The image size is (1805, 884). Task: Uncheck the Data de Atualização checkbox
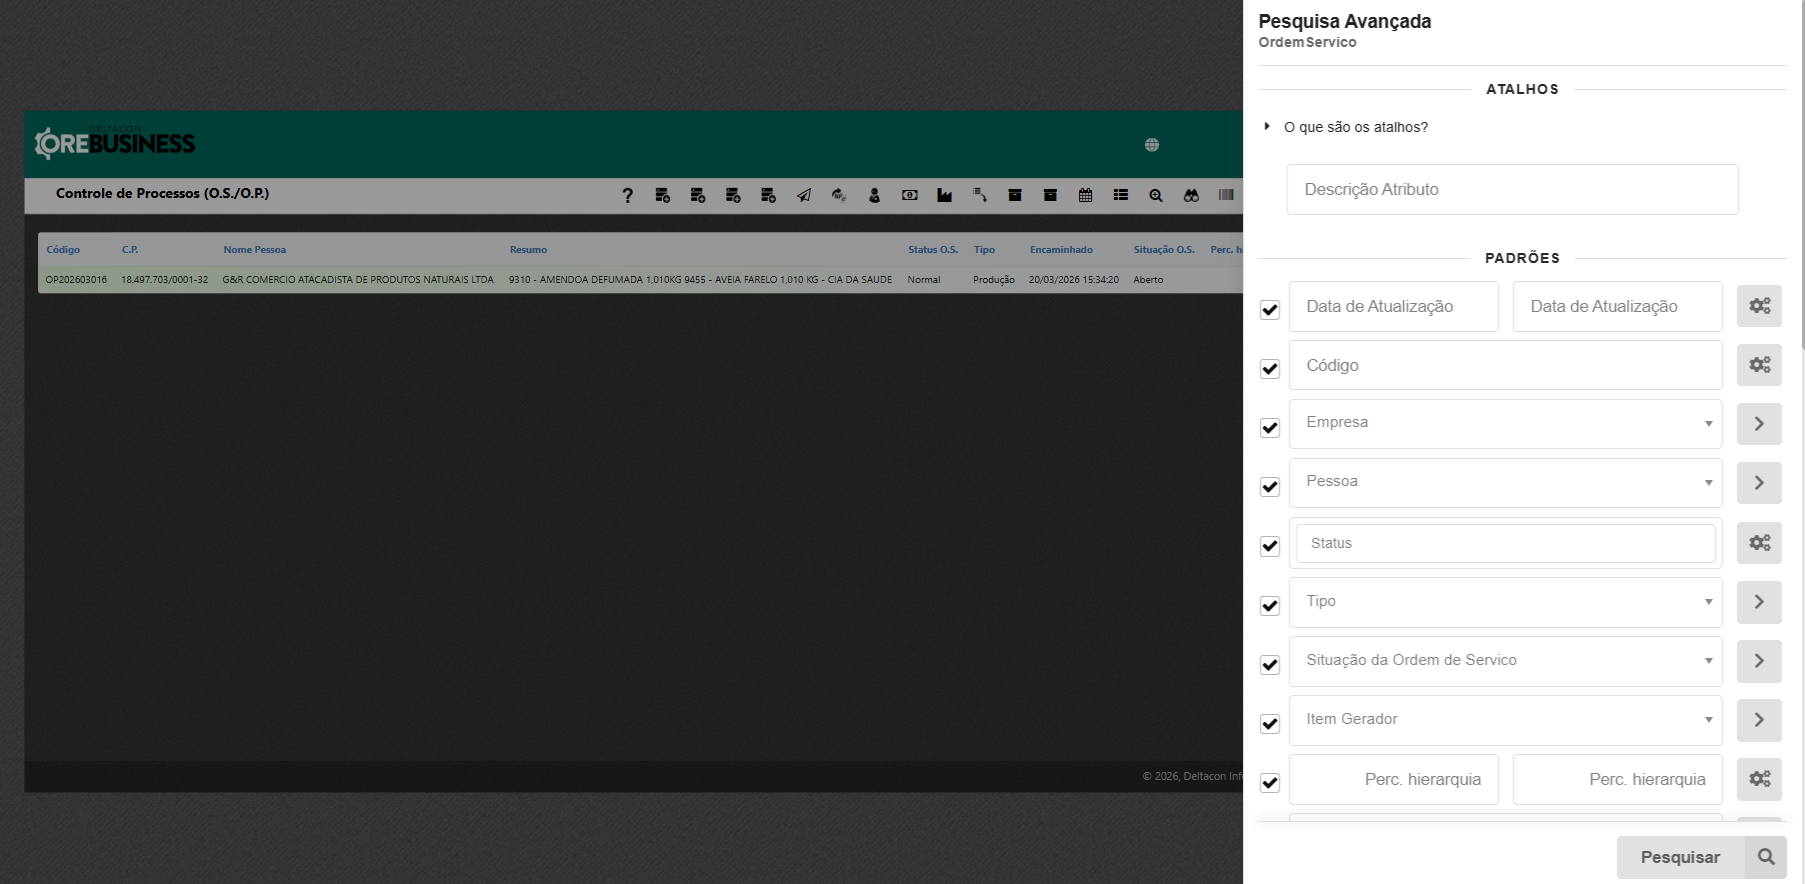(x=1270, y=310)
